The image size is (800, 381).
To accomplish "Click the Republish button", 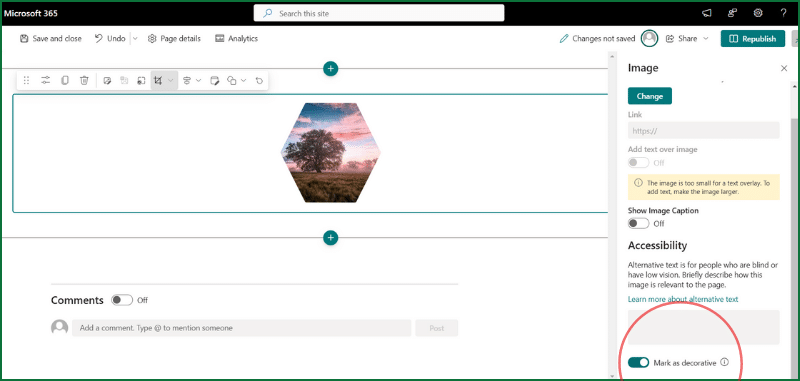I will click(753, 39).
